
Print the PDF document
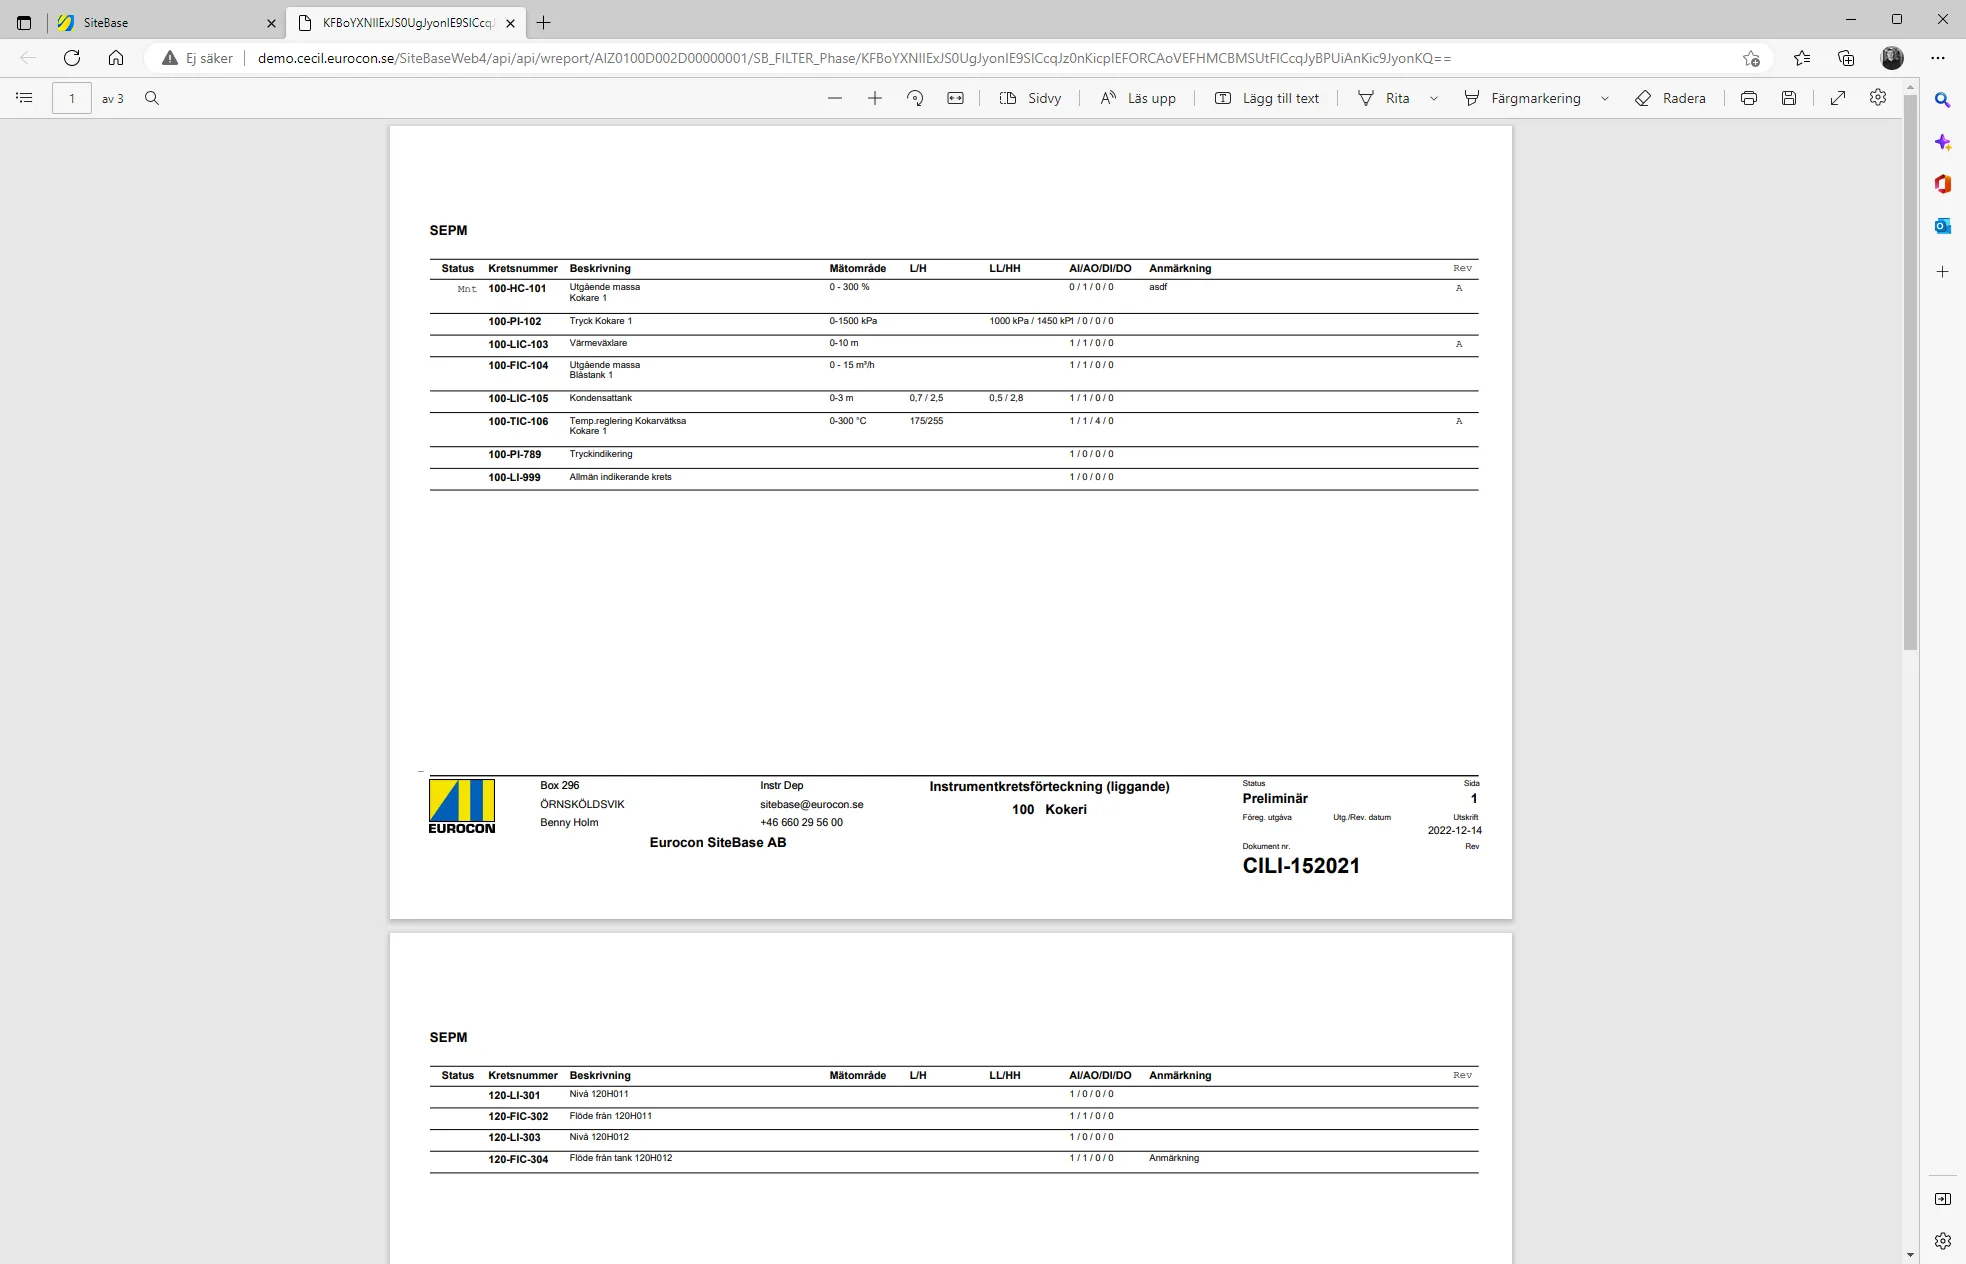pyautogui.click(x=1749, y=98)
